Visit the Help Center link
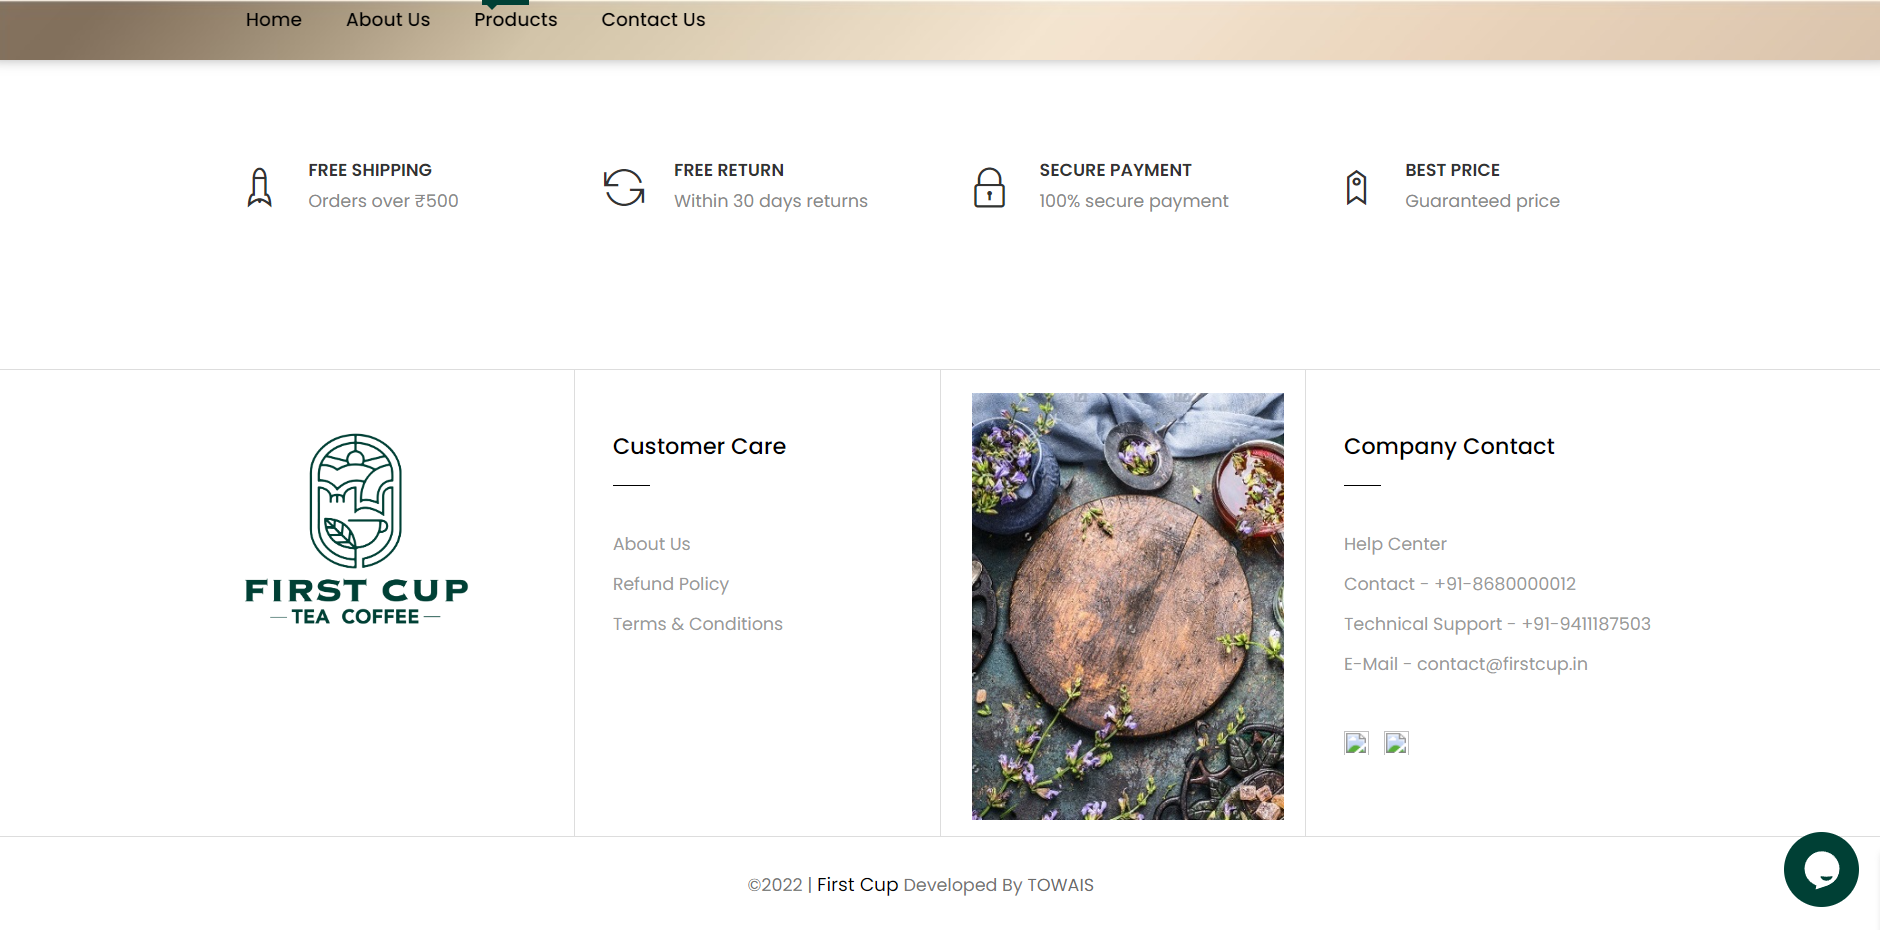This screenshot has height=930, width=1880. click(x=1394, y=544)
